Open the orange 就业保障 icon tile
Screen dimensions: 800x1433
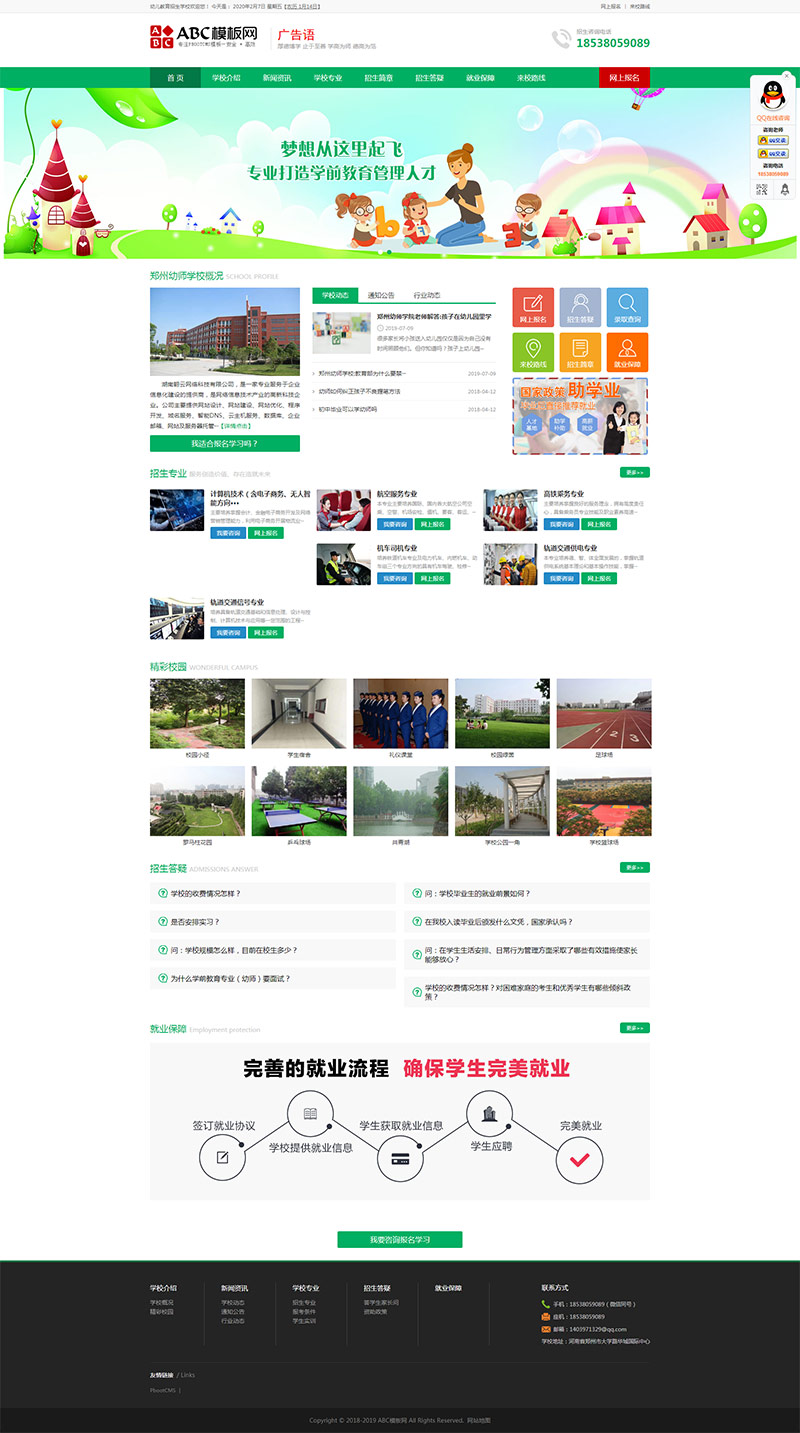(627, 352)
